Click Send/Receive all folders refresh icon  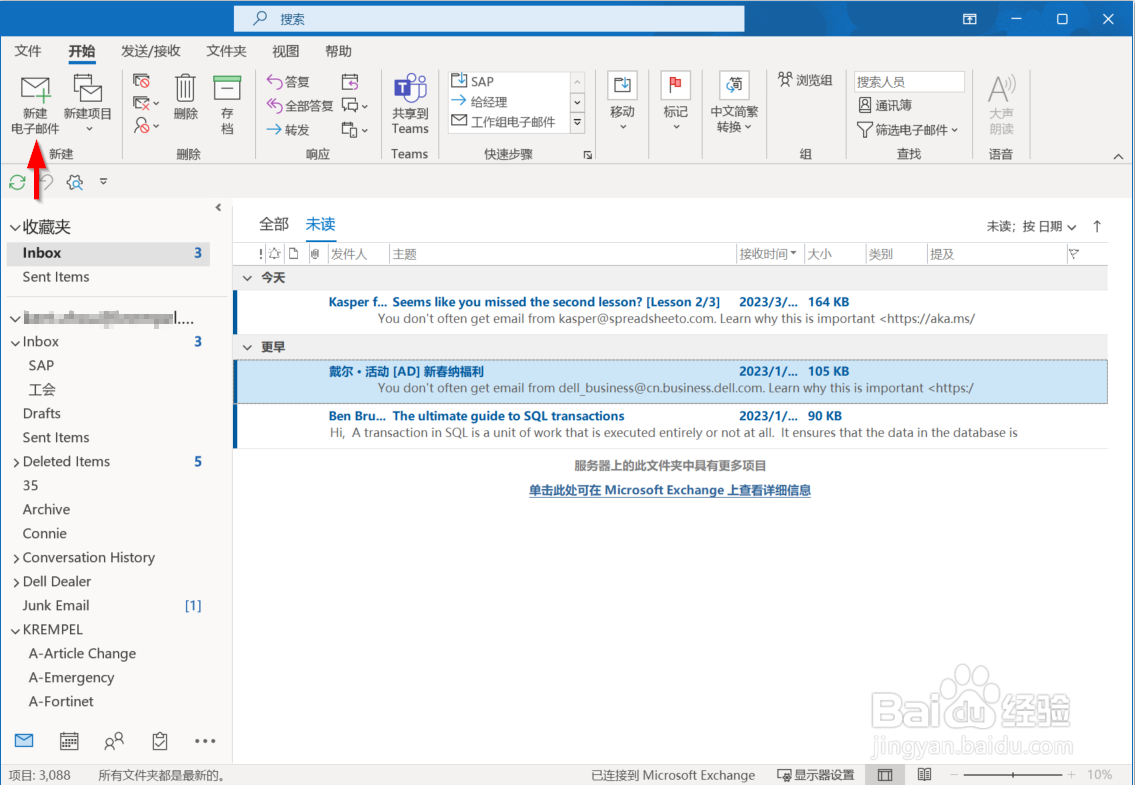pos(17,182)
